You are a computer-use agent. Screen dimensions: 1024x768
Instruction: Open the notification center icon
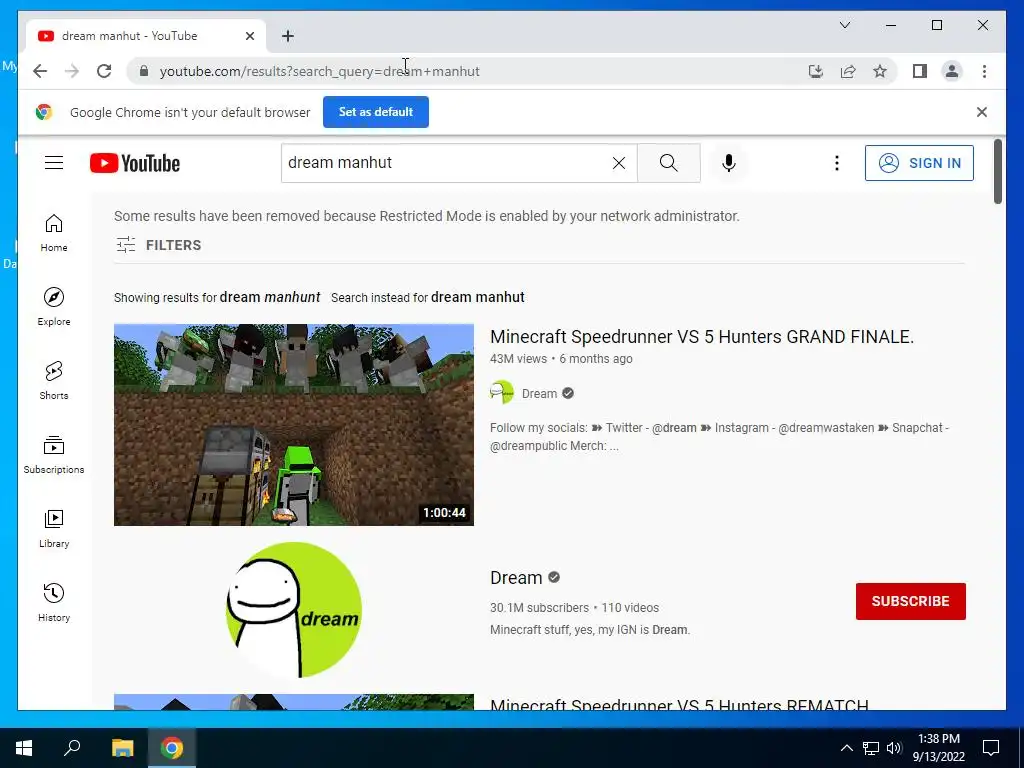pyautogui.click(x=991, y=748)
